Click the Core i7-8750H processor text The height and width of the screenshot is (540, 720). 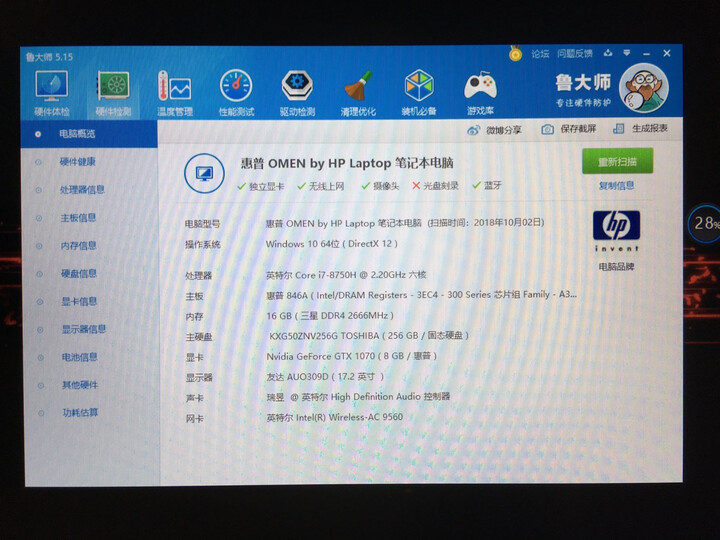(x=346, y=275)
